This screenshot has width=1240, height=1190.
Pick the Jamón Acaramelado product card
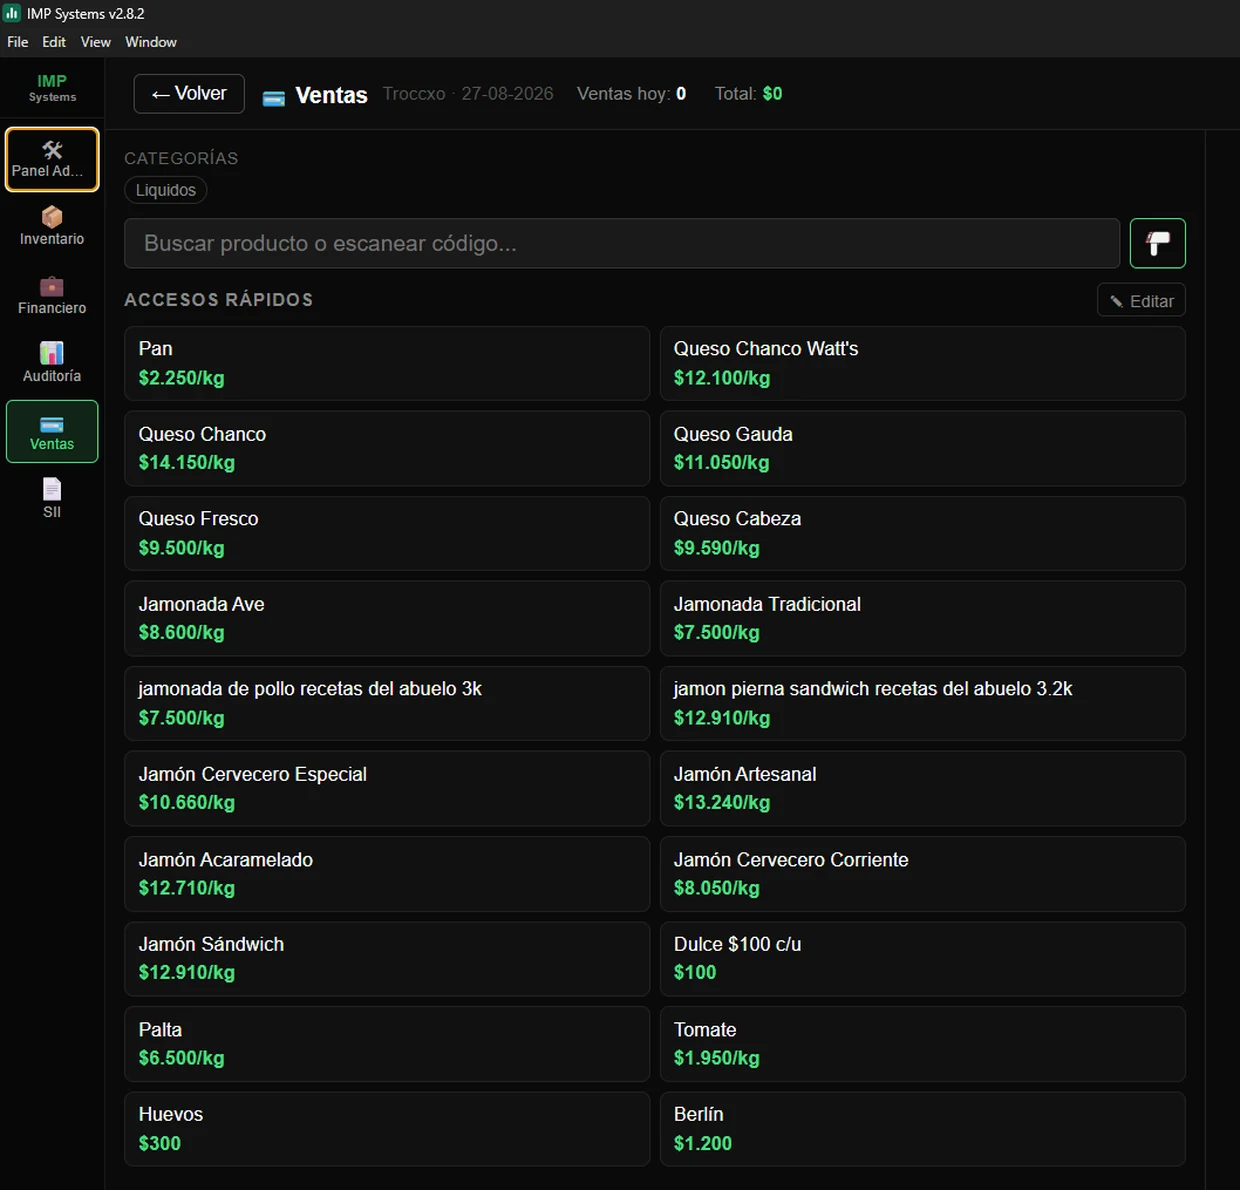coord(387,873)
